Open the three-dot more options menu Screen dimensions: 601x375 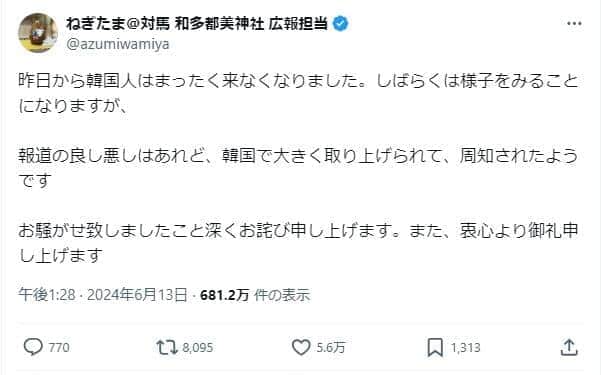[x=574, y=24]
